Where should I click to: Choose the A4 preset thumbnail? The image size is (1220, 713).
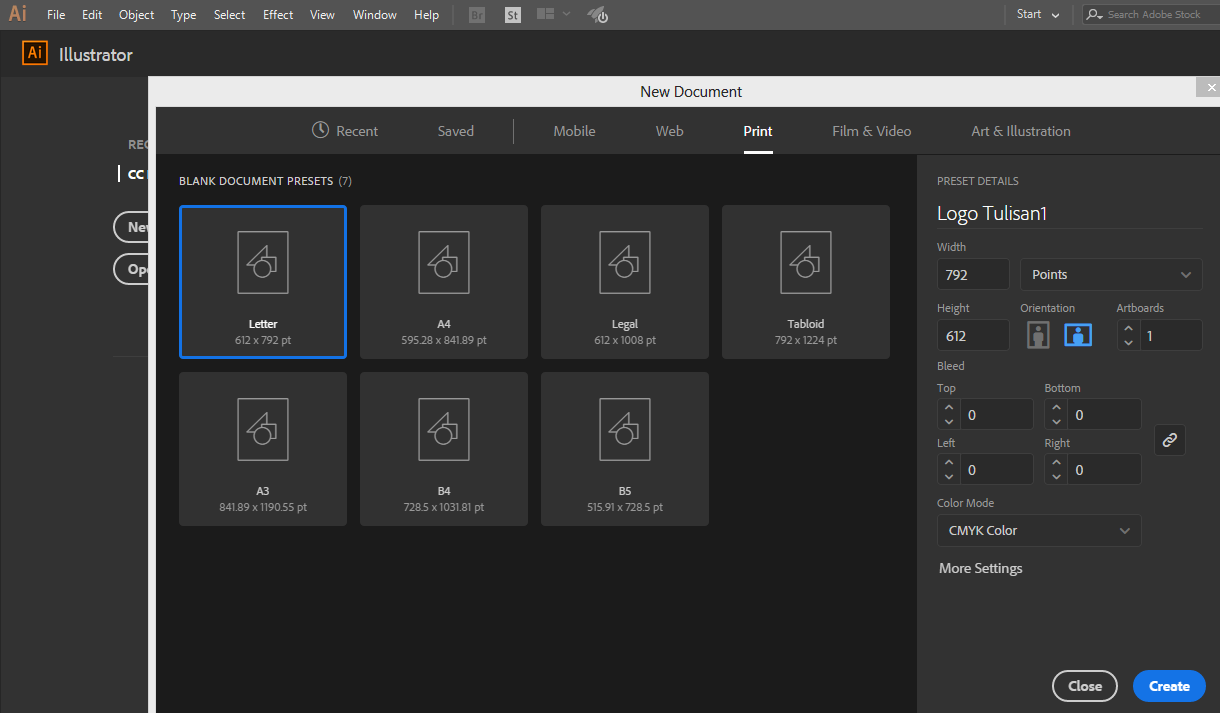click(444, 282)
